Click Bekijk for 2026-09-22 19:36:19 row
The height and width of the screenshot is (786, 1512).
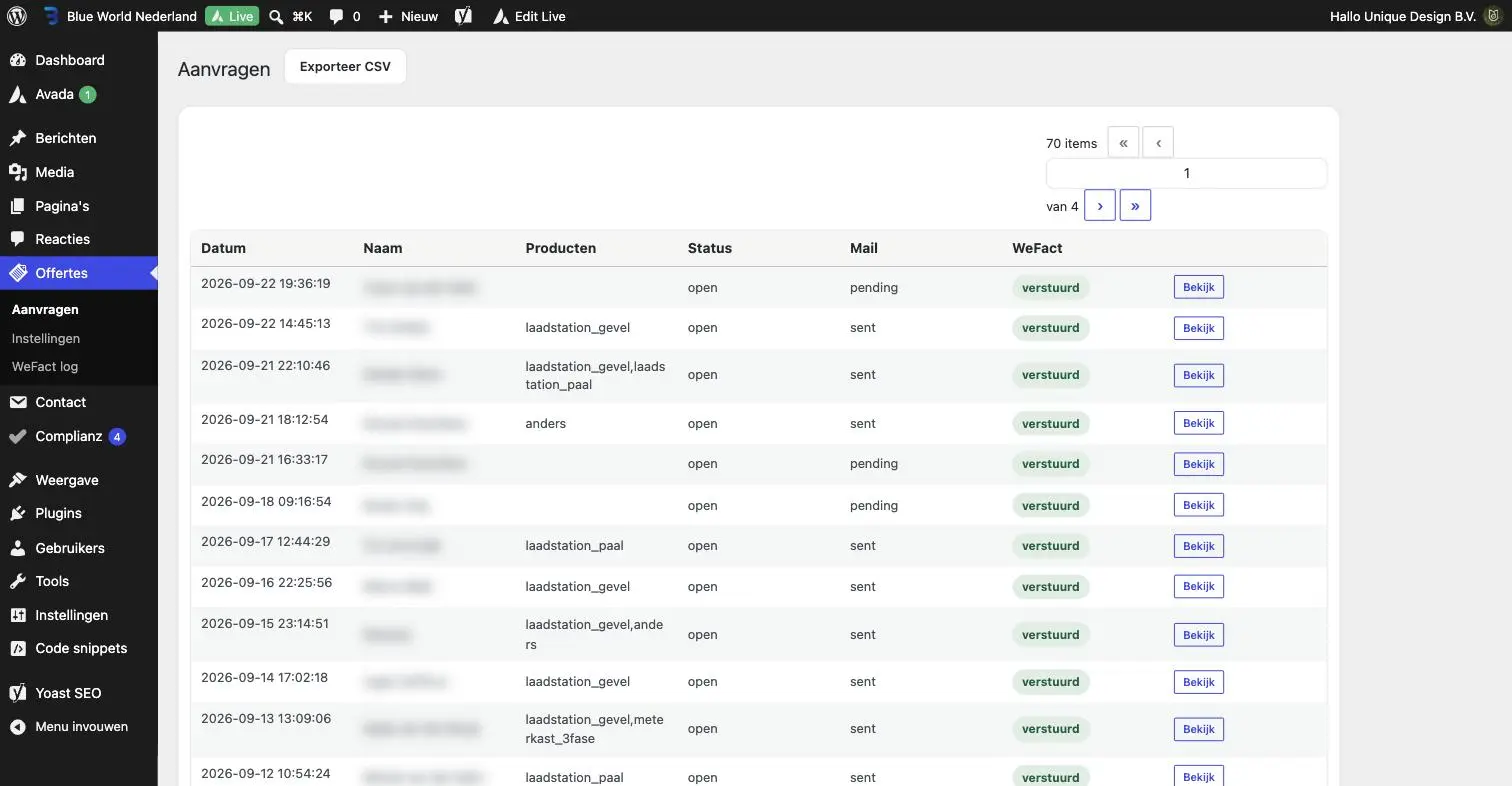coord(1199,287)
